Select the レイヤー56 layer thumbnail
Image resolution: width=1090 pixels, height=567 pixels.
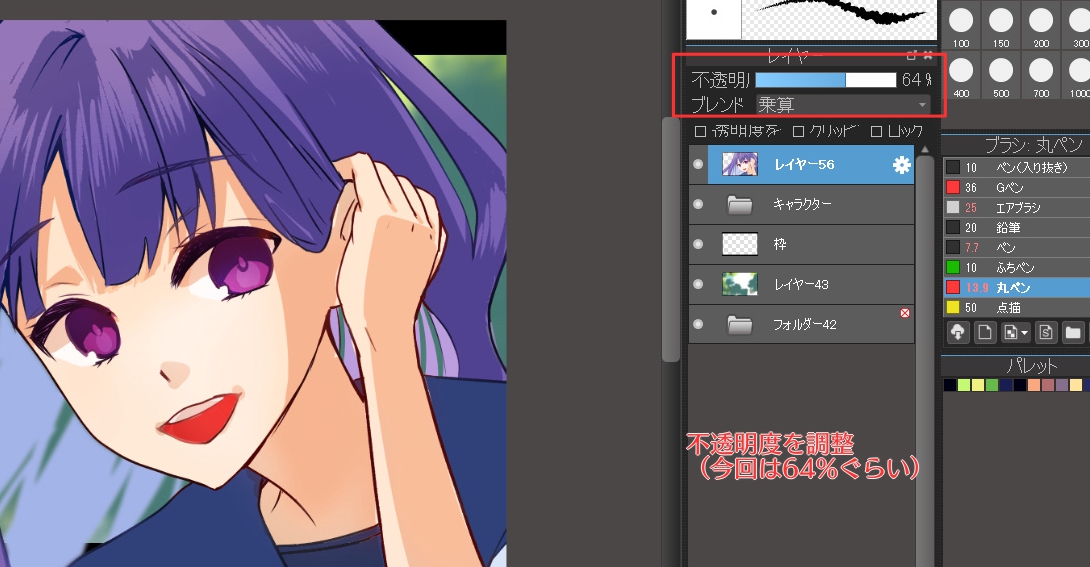tap(740, 165)
